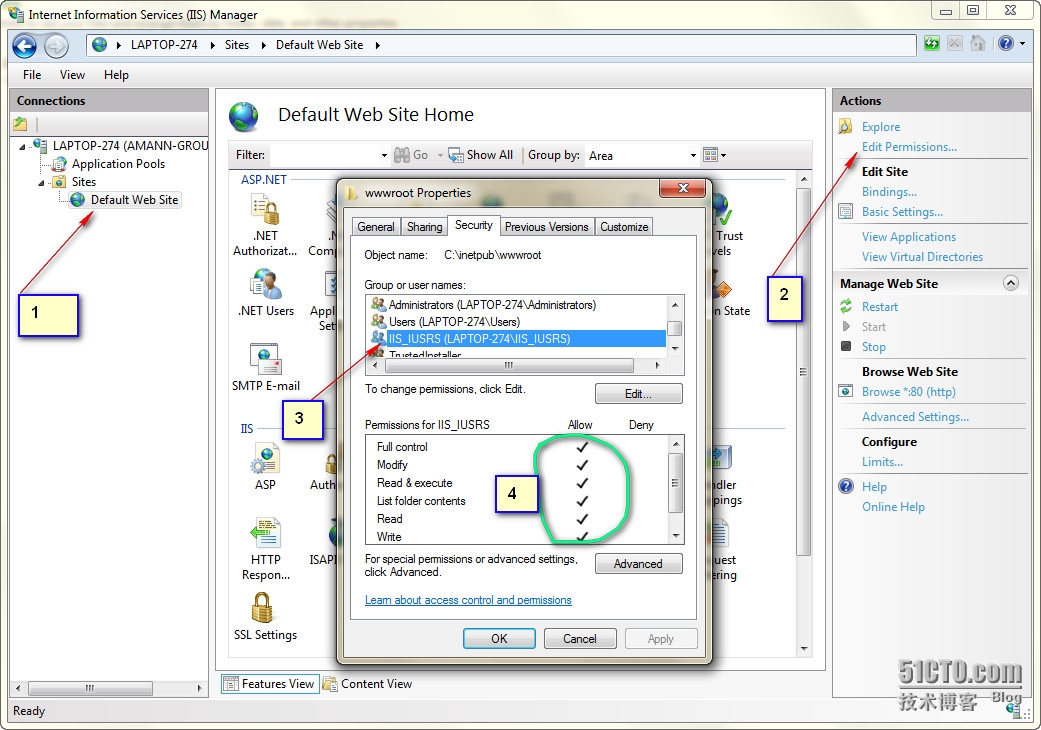Collapse the LAPTOP-274 server tree node
This screenshot has height=730, width=1041.
pos(22,146)
